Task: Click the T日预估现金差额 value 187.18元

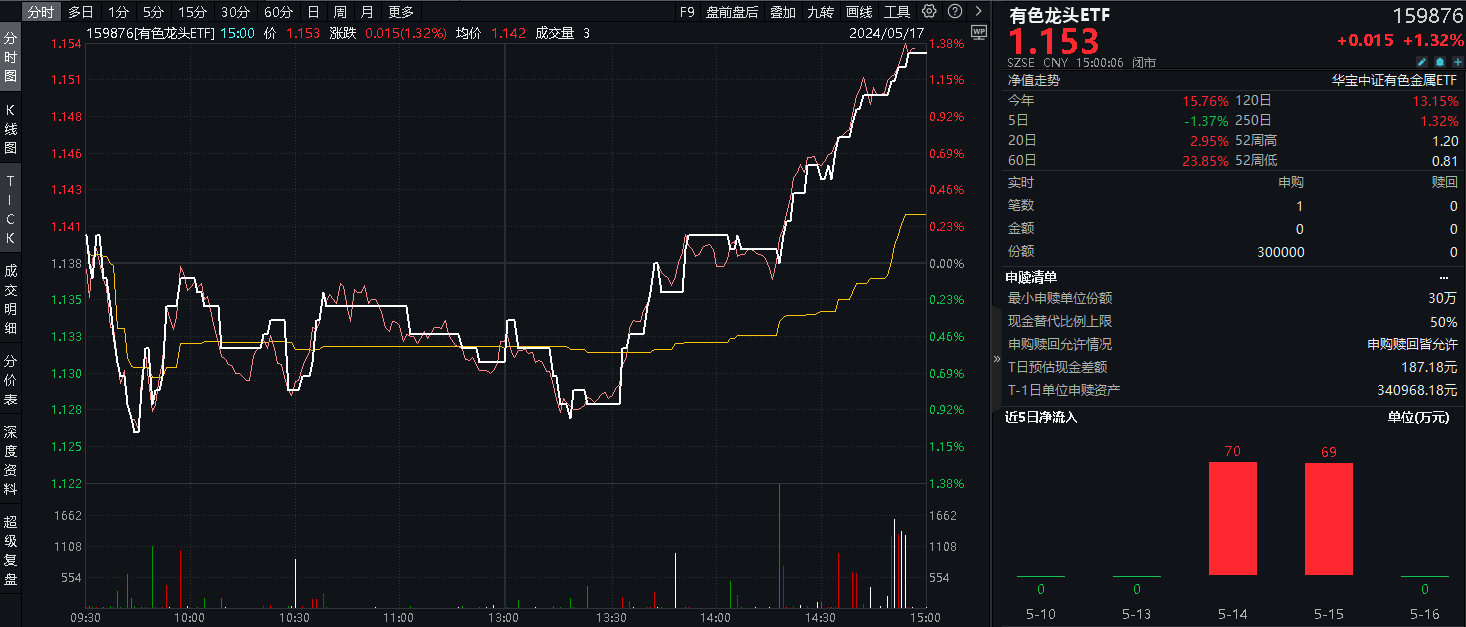Action: [1430, 367]
